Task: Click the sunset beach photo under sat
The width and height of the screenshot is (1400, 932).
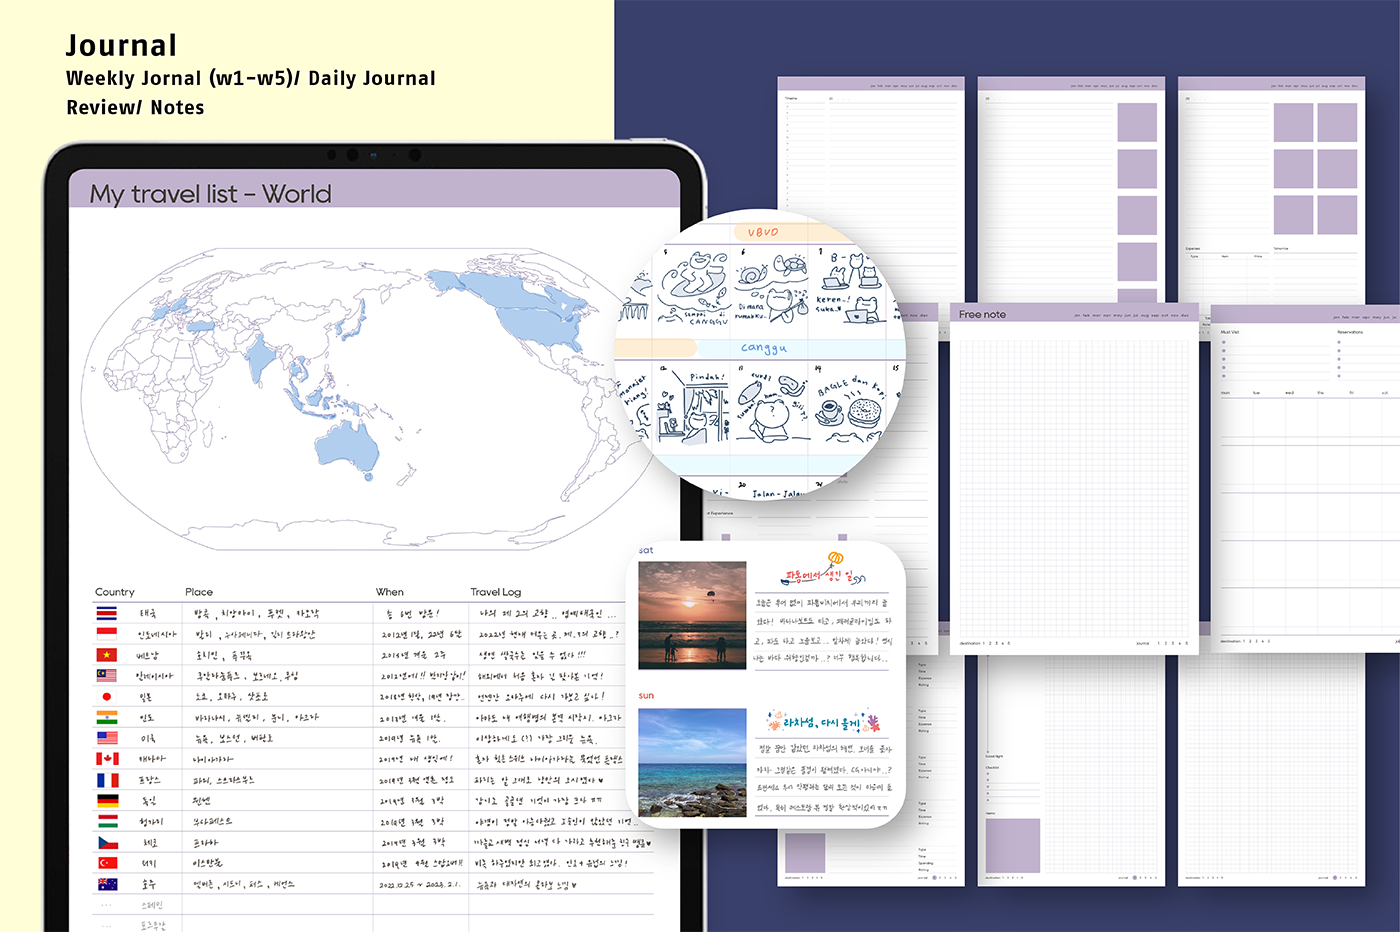Action: coord(692,615)
